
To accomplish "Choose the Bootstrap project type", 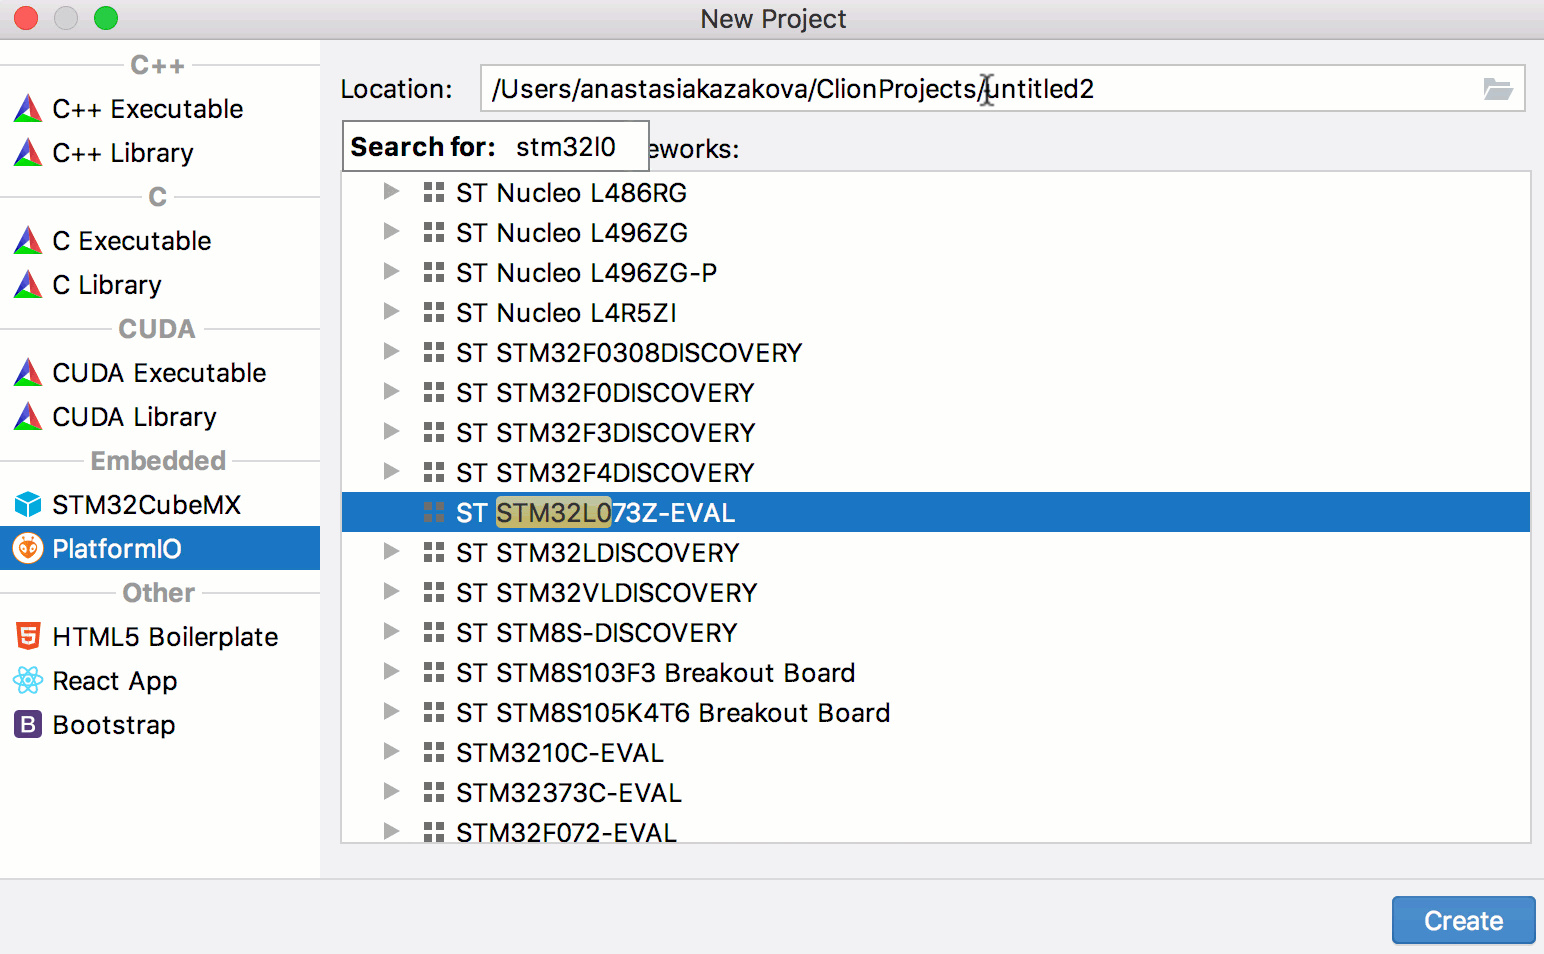I will click(x=160, y=724).
